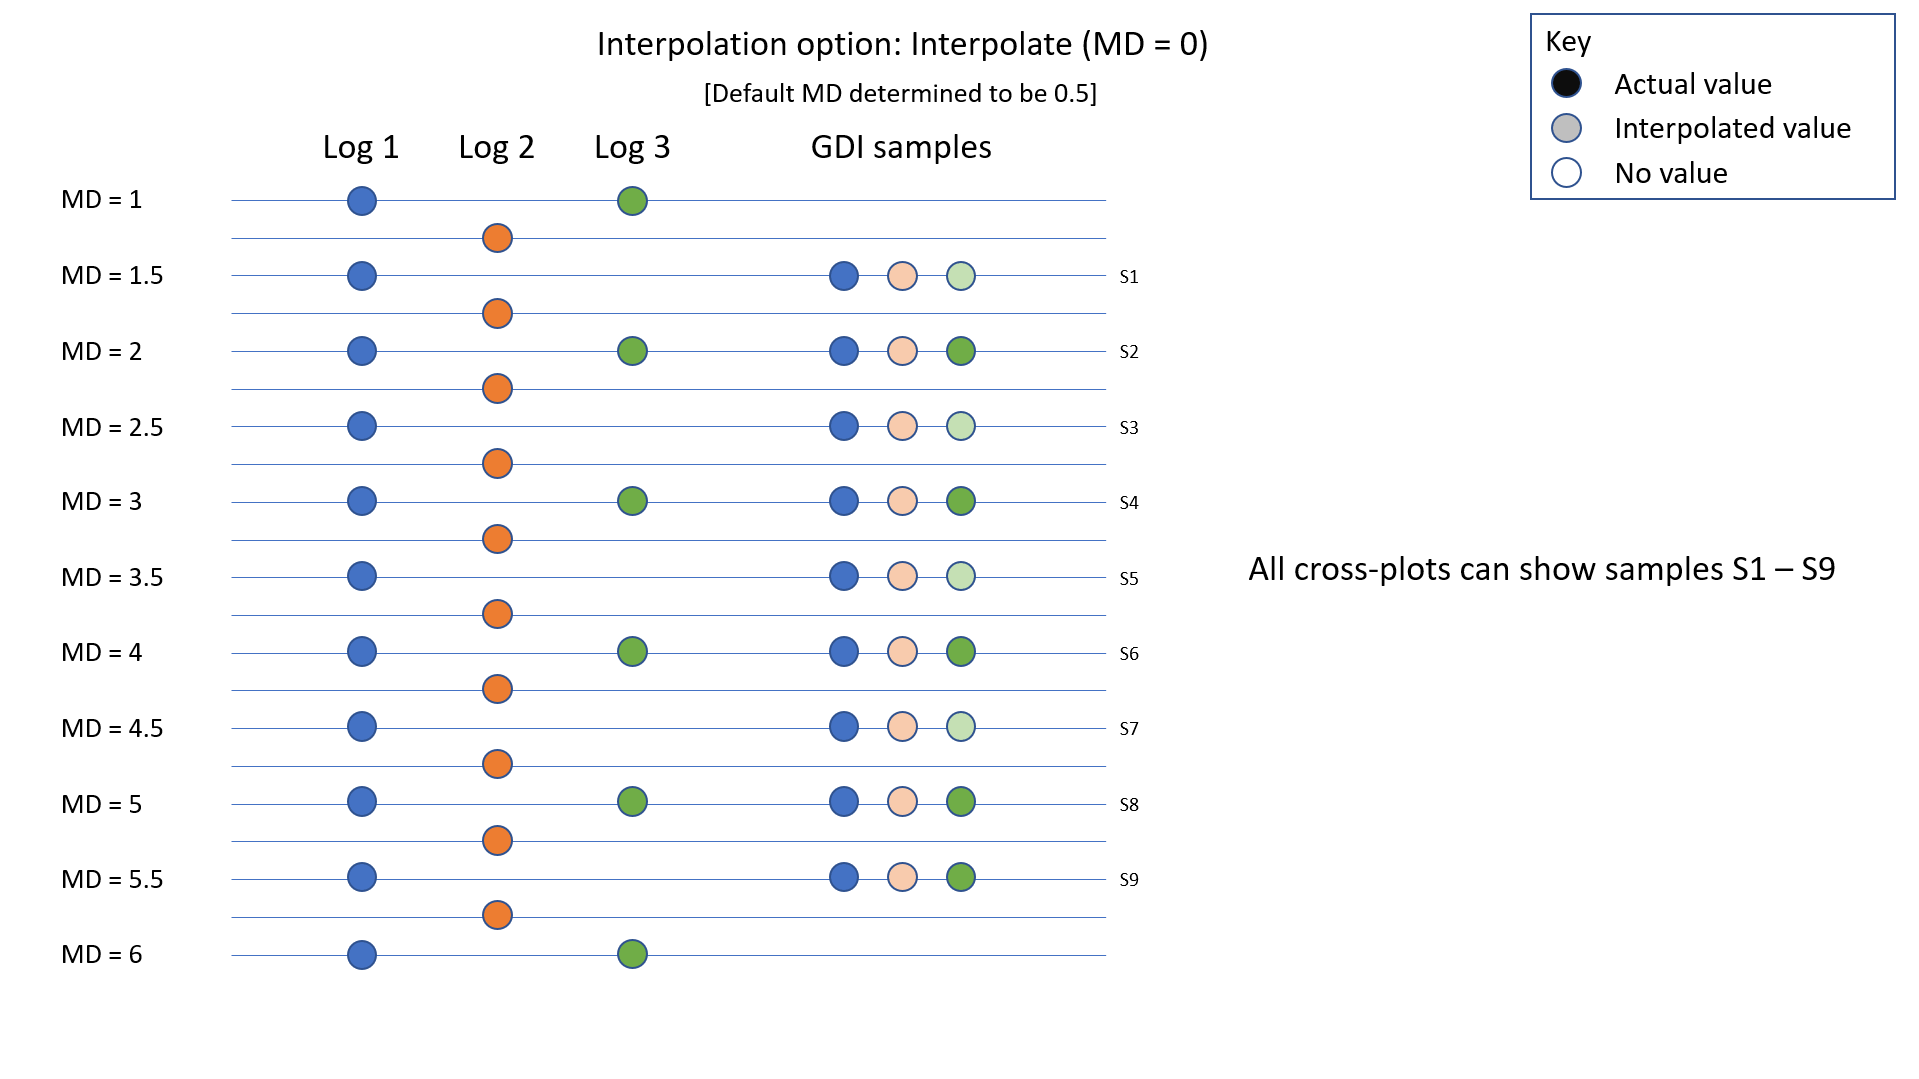The height and width of the screenshot is (1079, 1919).
Task: Select the Log 1 blue circle at MD = 4.5
Action: point(362,727)
